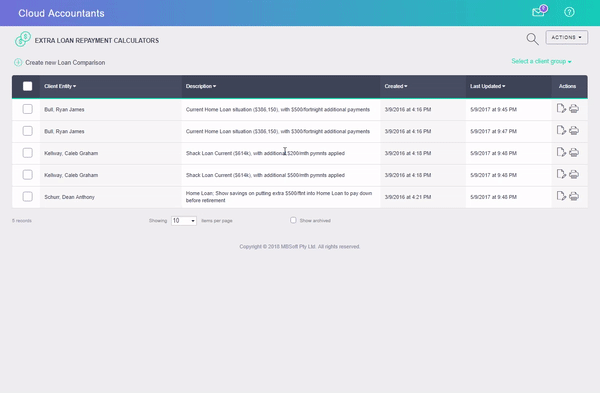This screenshot has height=393, width=600.
Task: Open the edit icon for Schurr, Dean Anthony row
Action: click(x=561, y=196)
